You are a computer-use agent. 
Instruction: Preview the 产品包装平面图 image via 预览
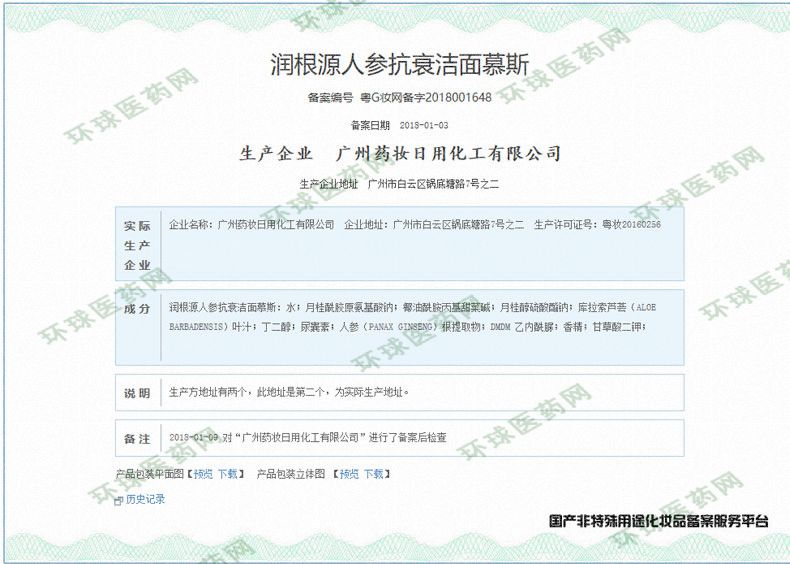[x=203, y=474]
